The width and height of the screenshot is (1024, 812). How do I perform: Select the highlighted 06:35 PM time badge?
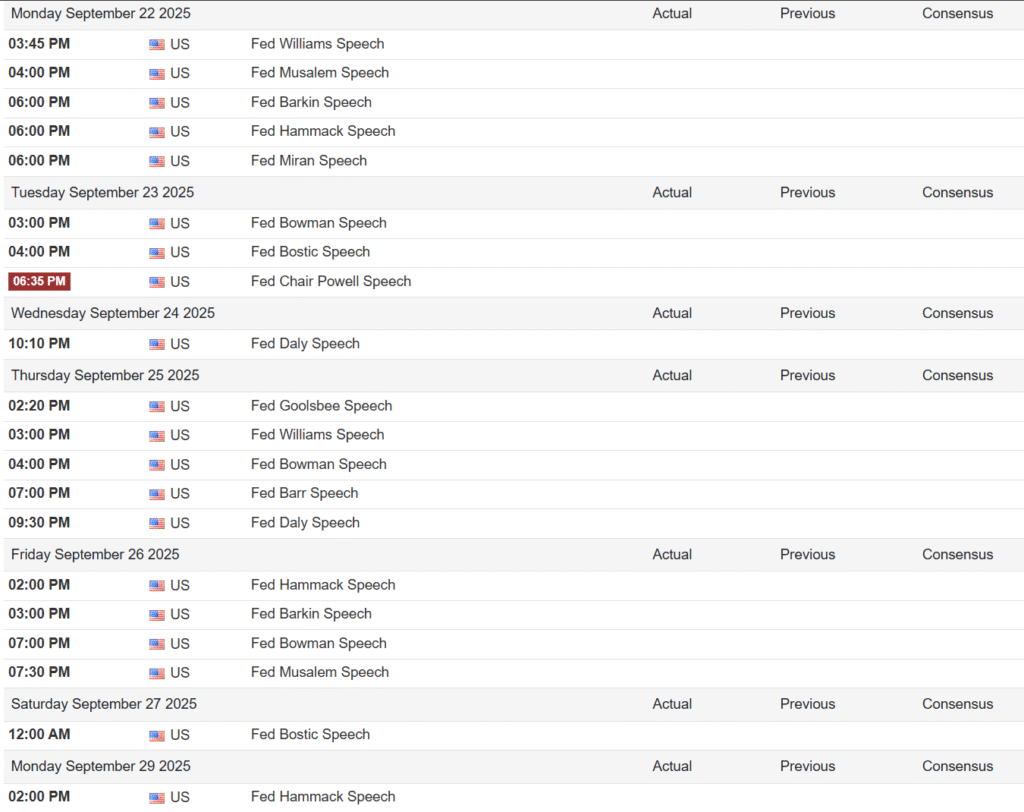coord(39,281)
